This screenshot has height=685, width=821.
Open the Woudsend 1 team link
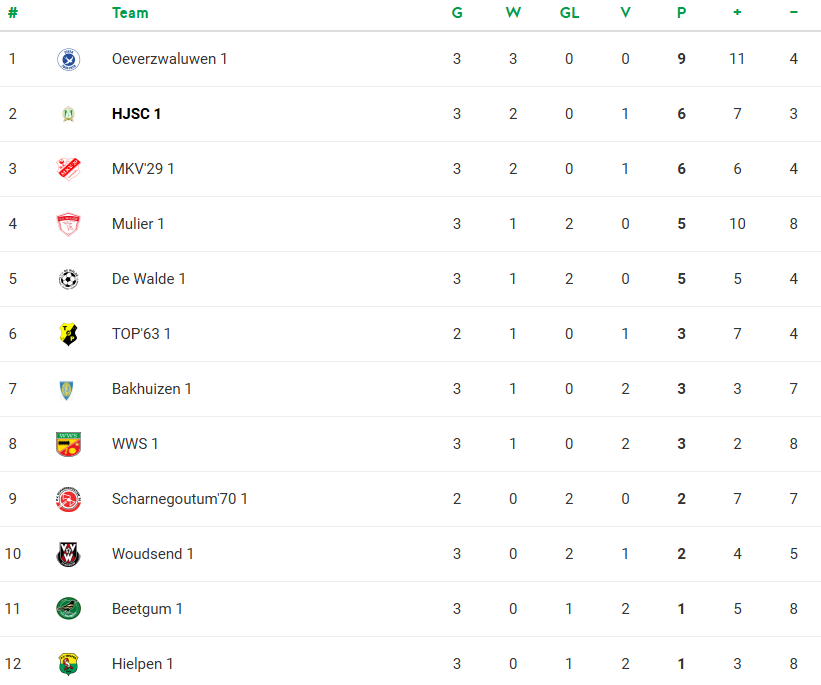(152, 554)
